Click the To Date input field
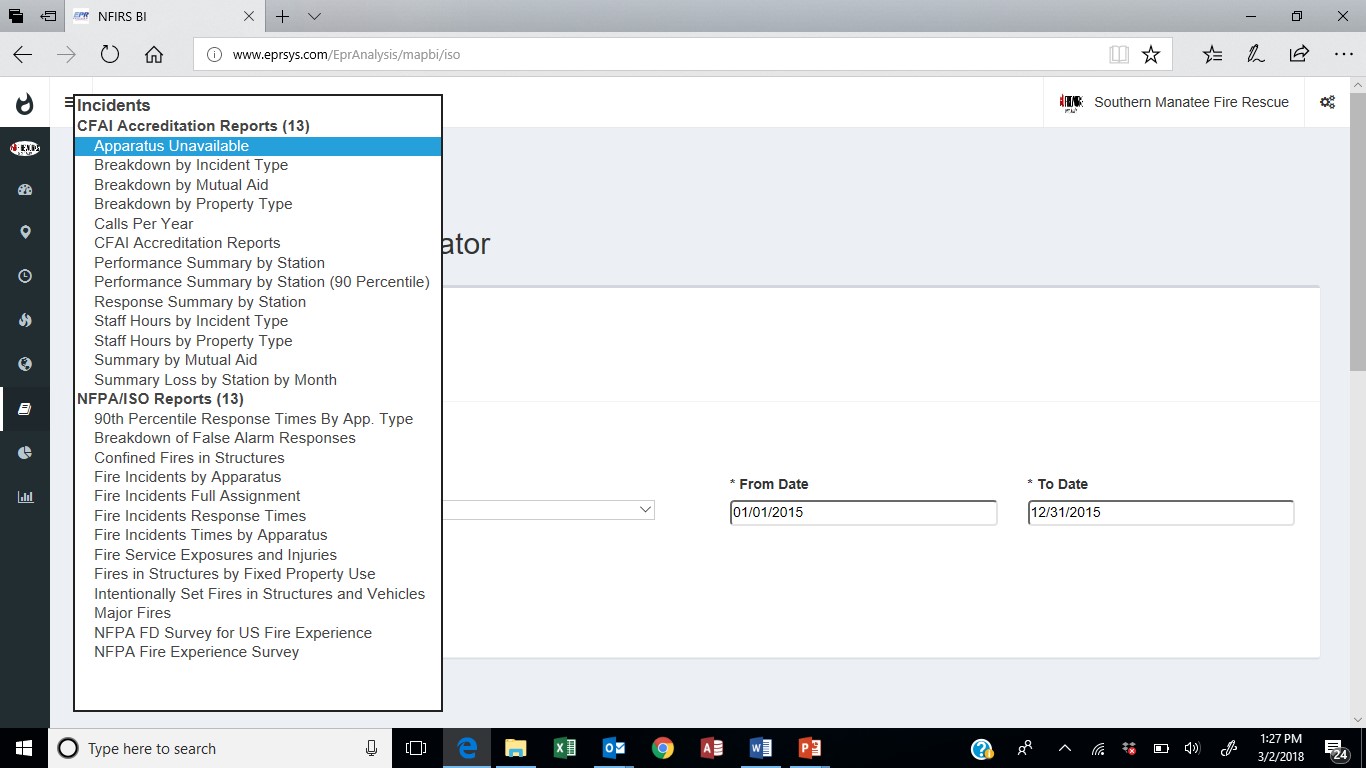The image size is (1366, 768). 1160,512
